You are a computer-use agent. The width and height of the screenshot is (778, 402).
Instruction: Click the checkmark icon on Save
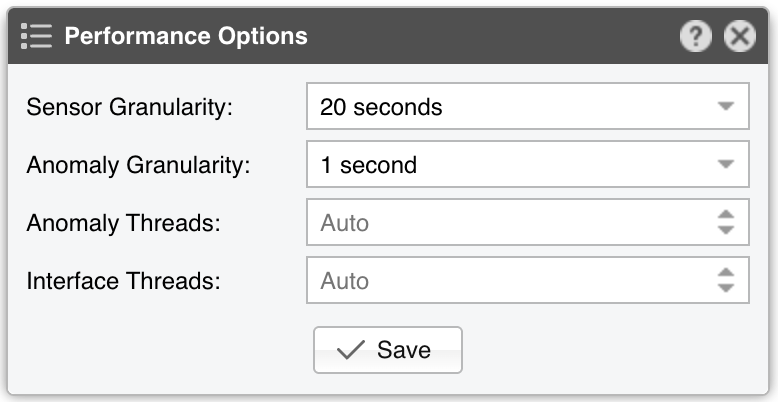pyautogui.click(x=350, y=350)
